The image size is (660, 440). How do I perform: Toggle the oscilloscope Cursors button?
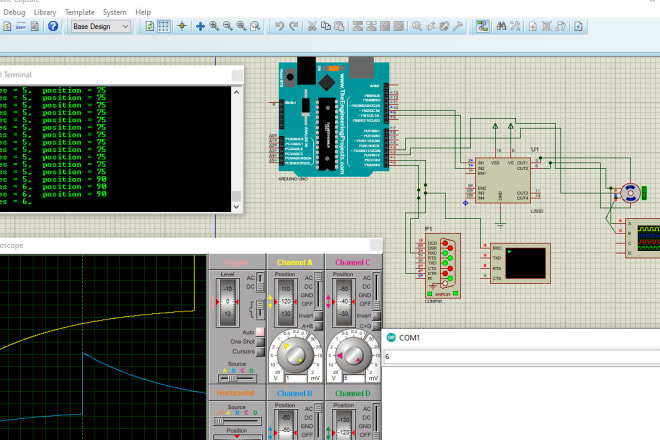[260, 351]
